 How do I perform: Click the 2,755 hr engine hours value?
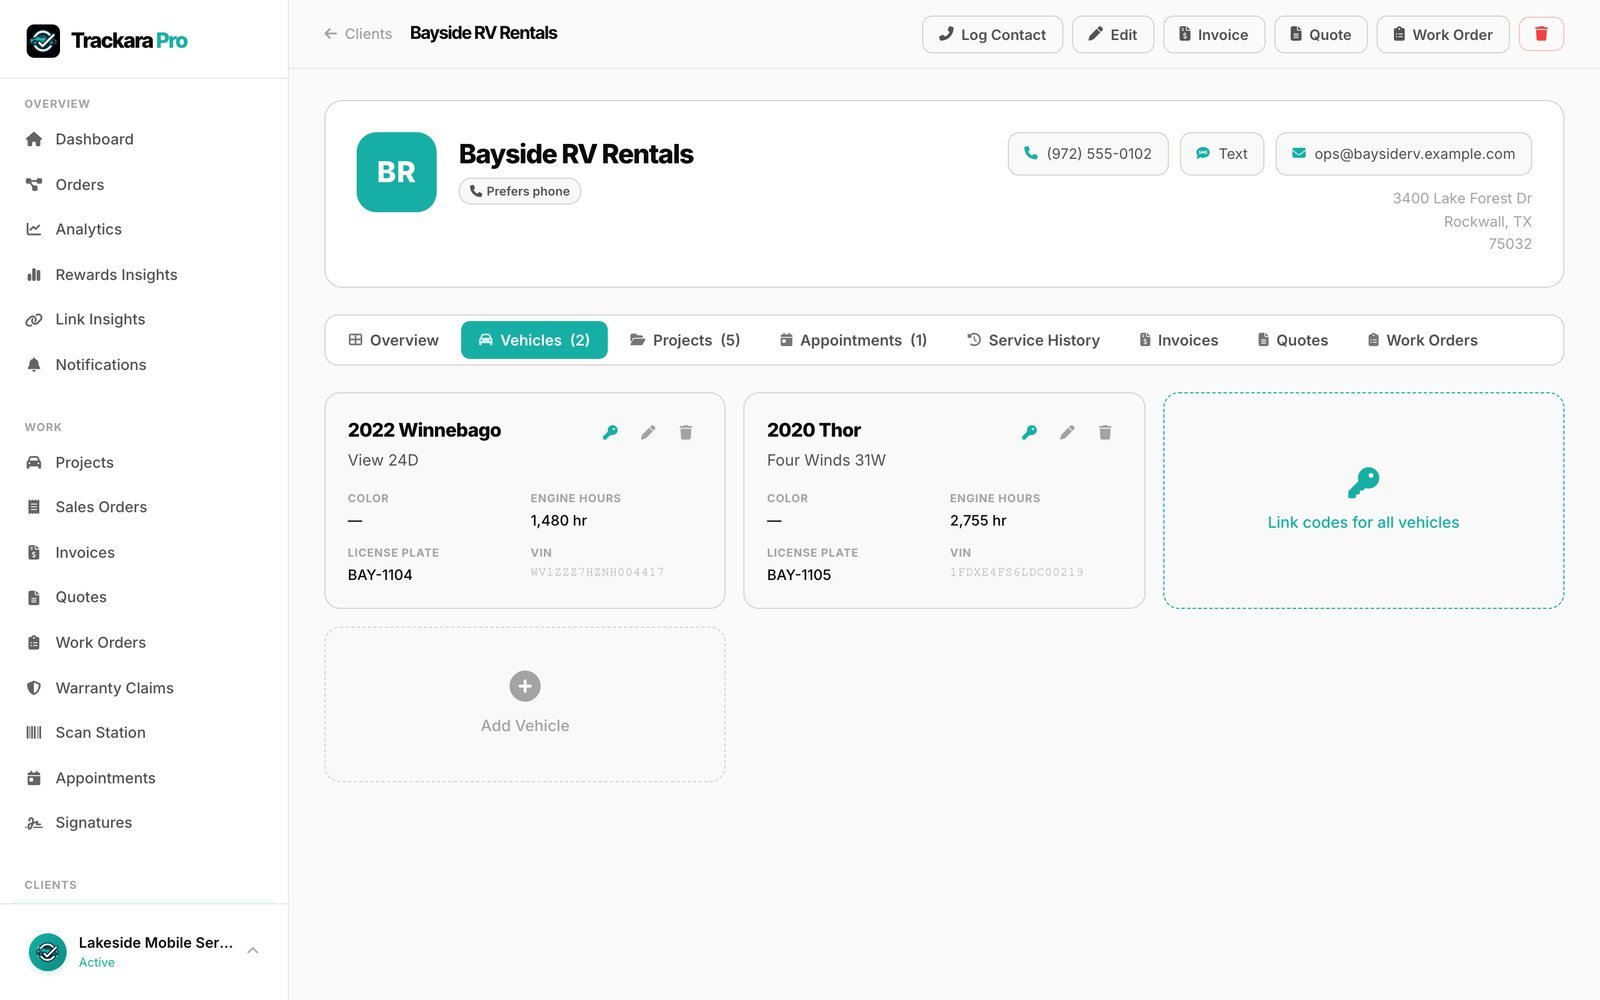click(x=978, y=520)
